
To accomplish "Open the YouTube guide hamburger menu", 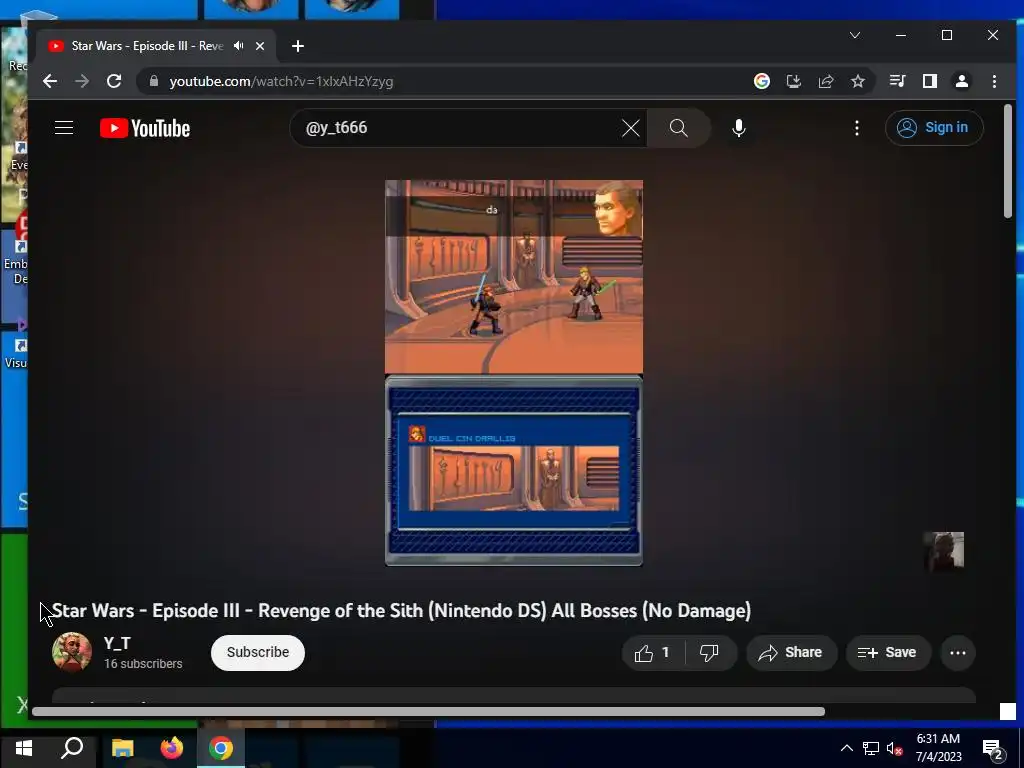I will [x=64, y=127].
